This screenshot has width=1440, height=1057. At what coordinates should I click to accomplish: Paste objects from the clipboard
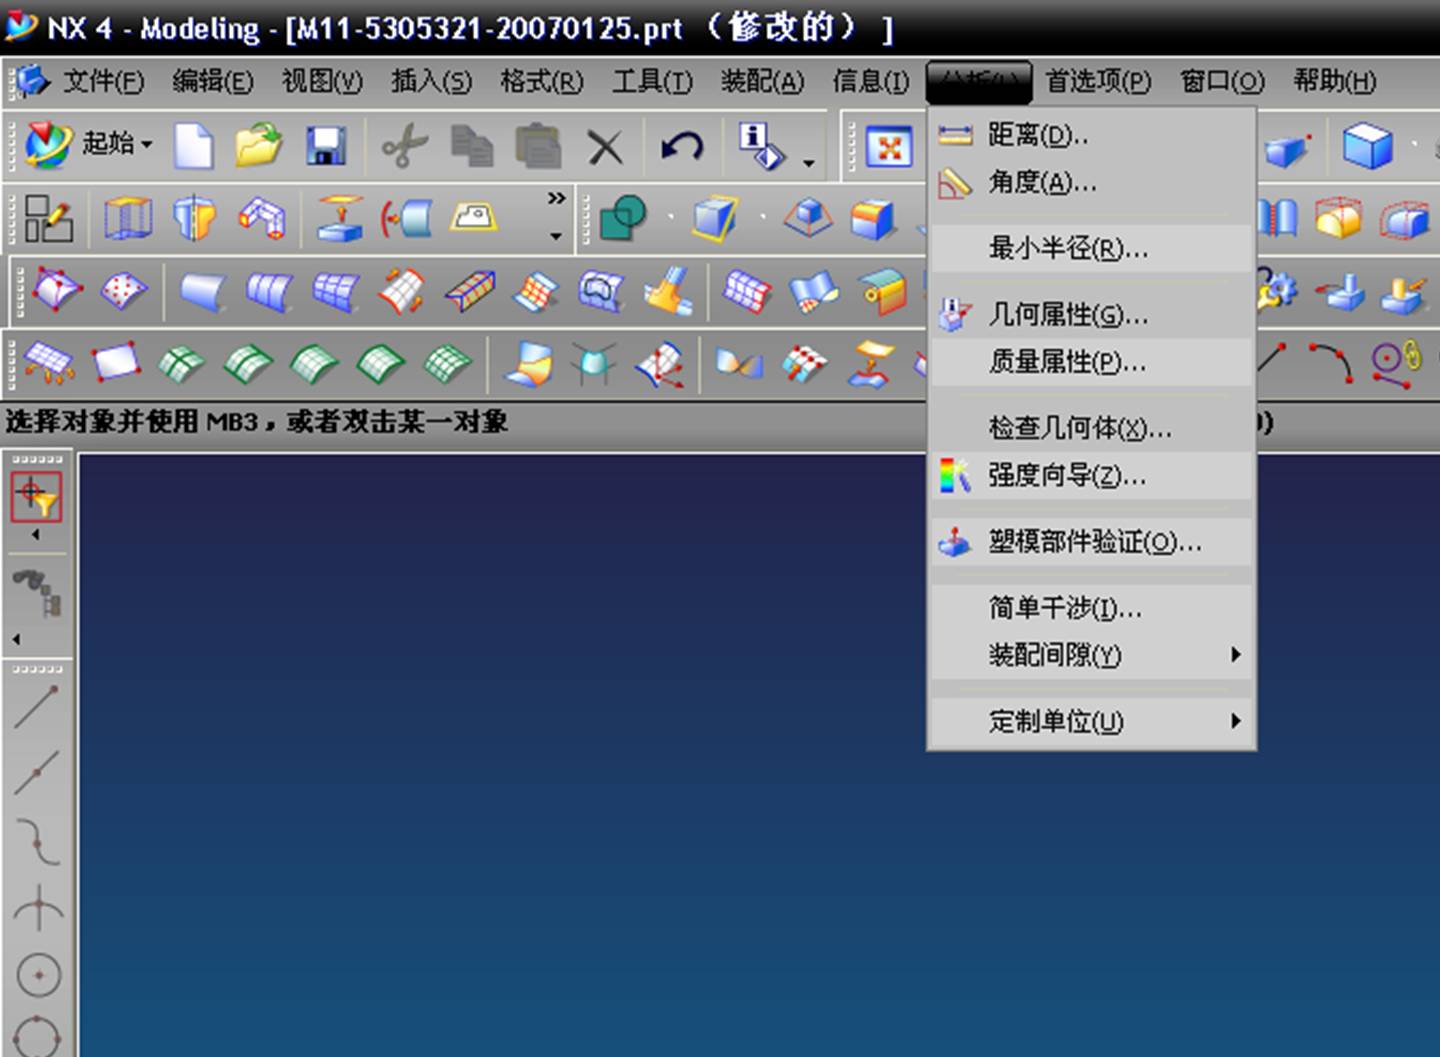(x=537, y=145)
